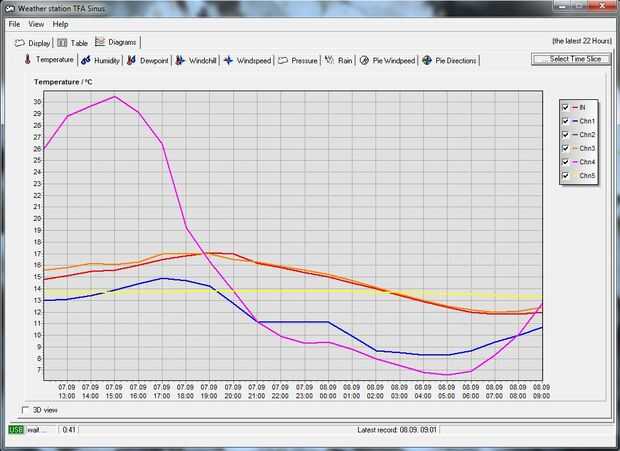Toggle the Chn5 series checkbox

point(565,175)
